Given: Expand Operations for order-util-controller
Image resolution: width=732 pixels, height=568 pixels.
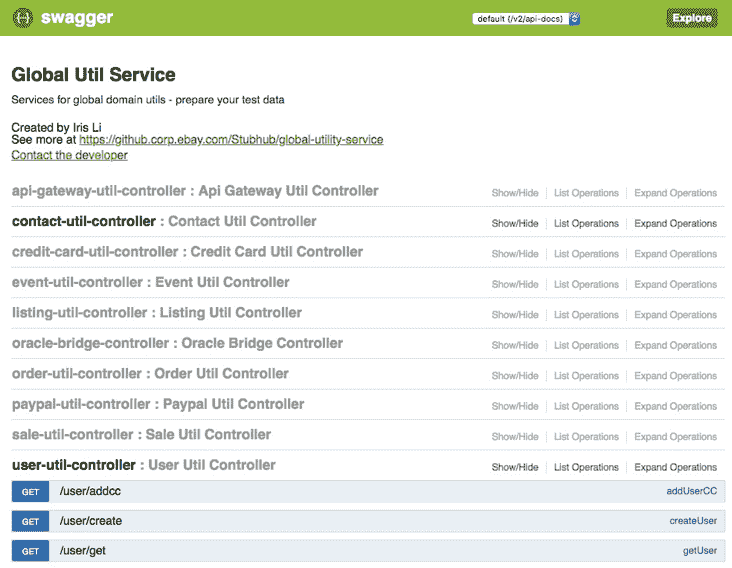Looking at the screenshot, I should [676, 376].
